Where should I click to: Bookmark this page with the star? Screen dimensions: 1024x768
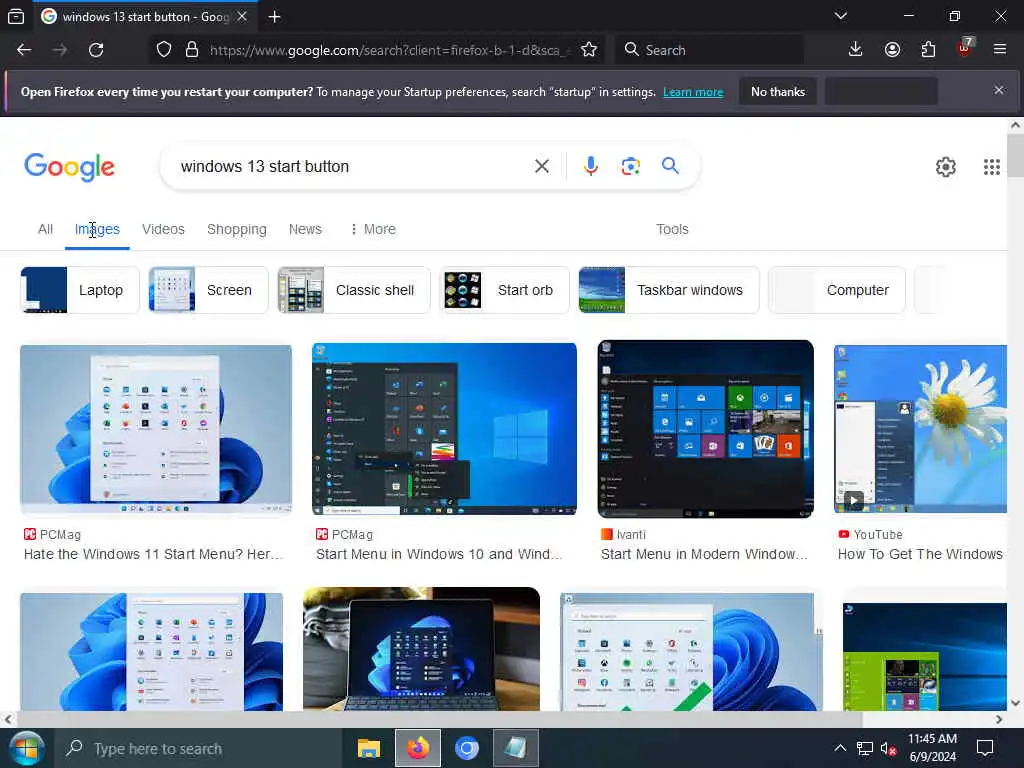(x=589, y=50)
